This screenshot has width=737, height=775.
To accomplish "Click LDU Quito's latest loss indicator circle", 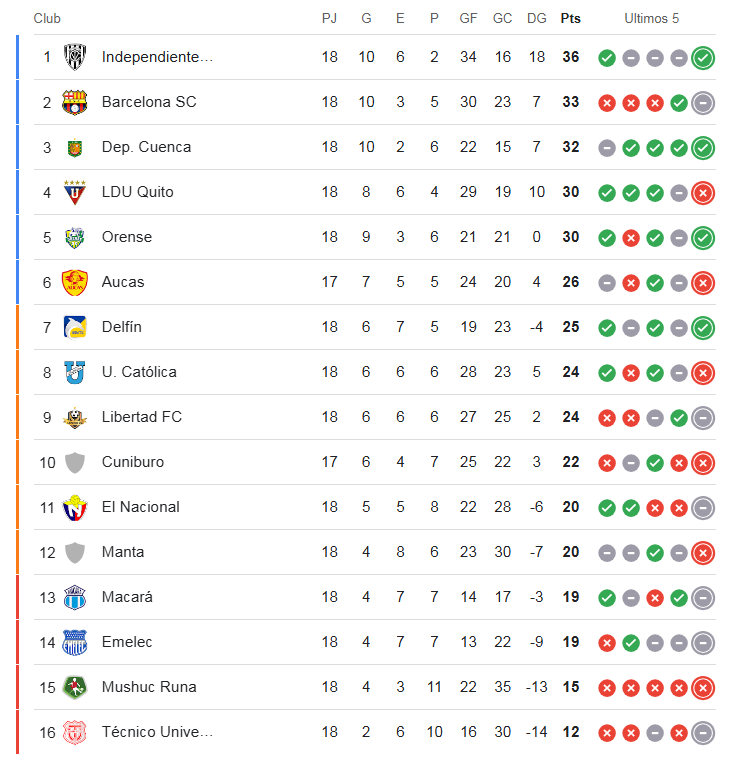I will click(x=703, y=193).
